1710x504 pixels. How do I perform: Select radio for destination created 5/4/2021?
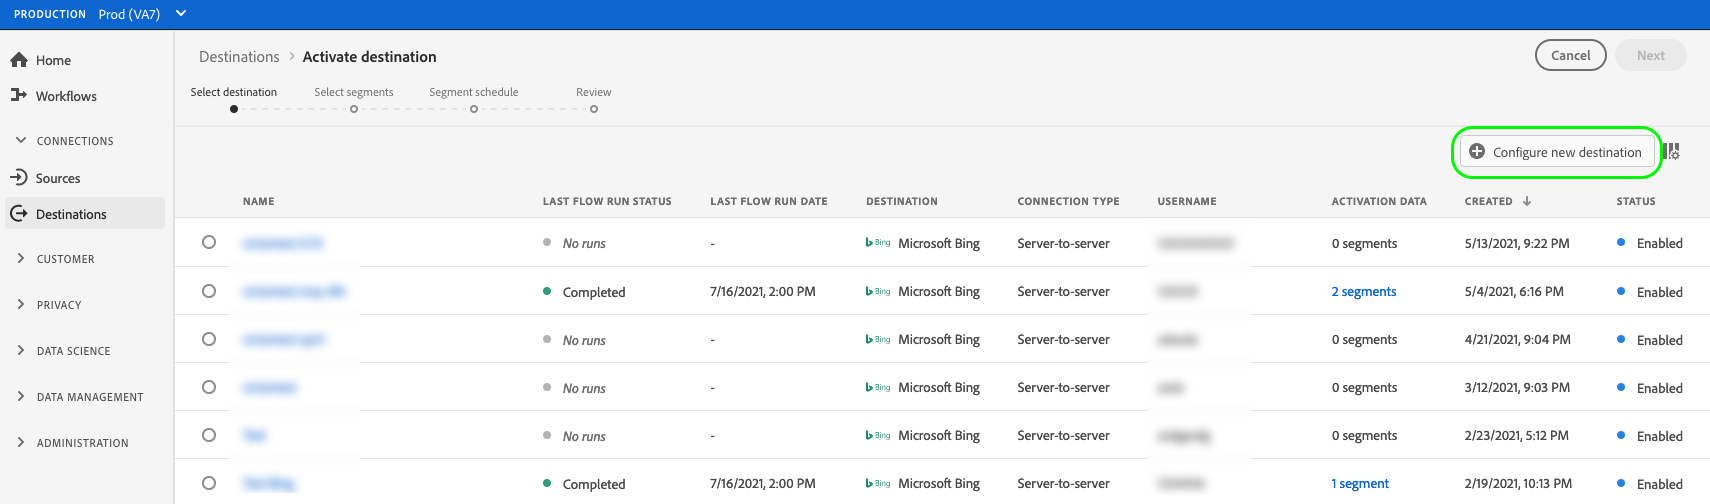click(209, 291)
